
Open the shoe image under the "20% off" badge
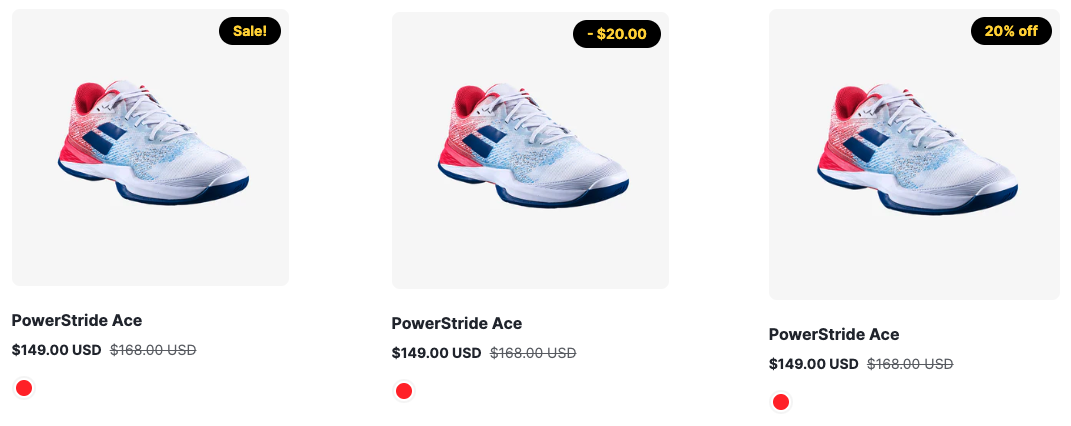[915, 154]
